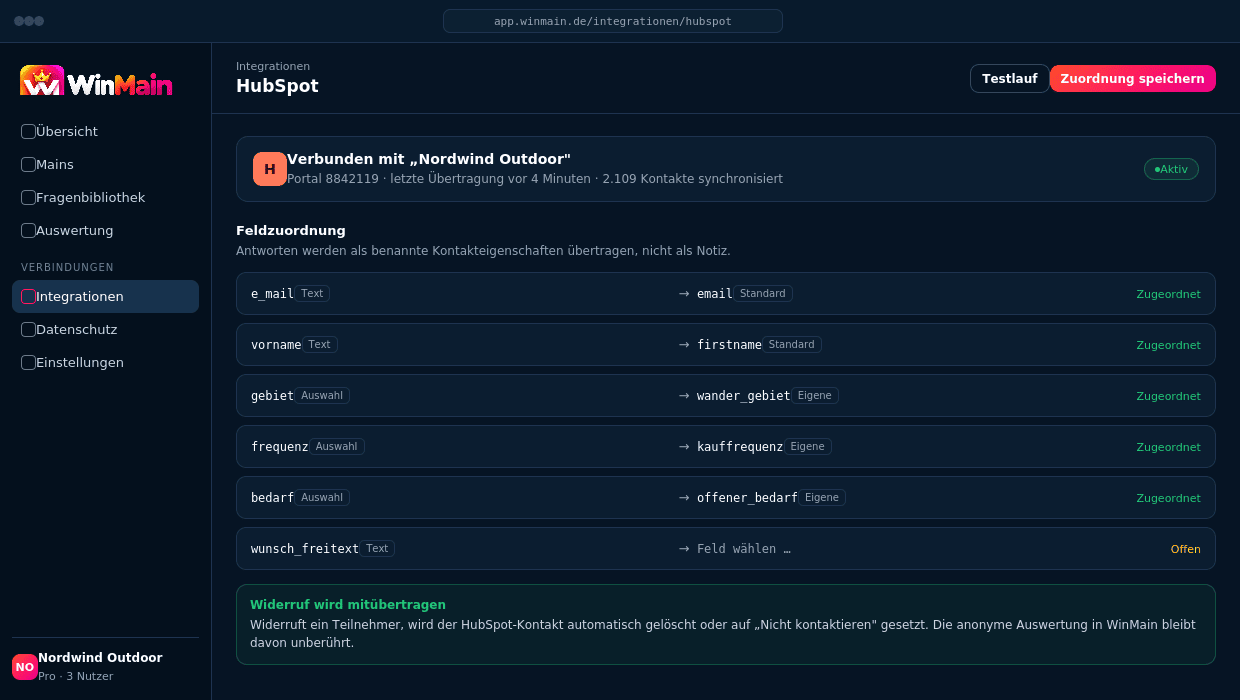Click Standard tag next to email
This screenshot has height=700, width=1240.
(x=763, y=294)
